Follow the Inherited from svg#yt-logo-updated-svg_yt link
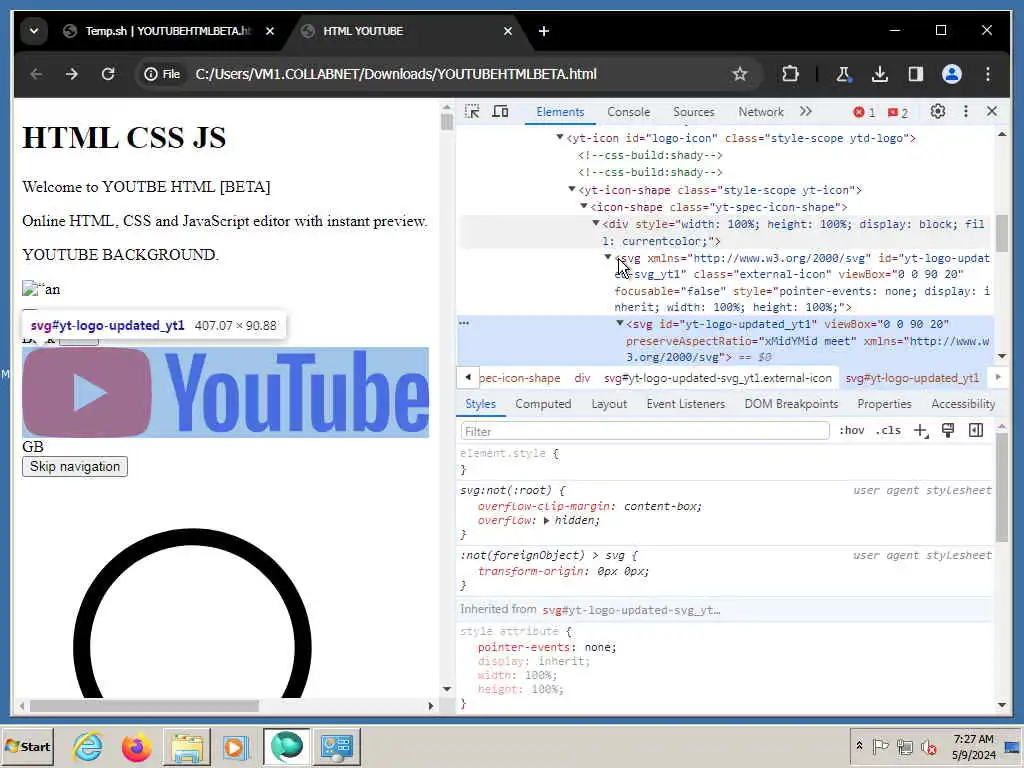The width and height of the screenshot is (1024, 768). click(631, 610)
